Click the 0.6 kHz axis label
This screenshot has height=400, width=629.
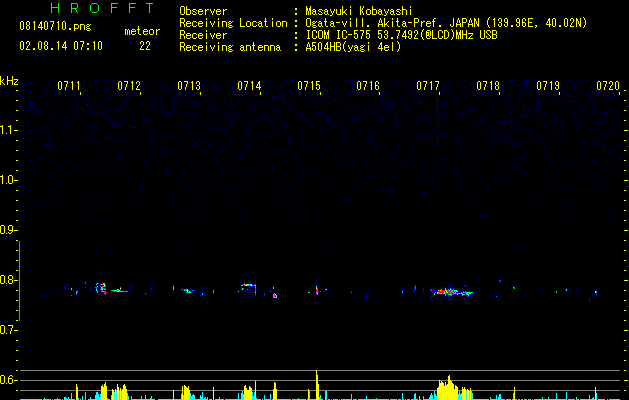pyautogui.click(x=8, y=380)
